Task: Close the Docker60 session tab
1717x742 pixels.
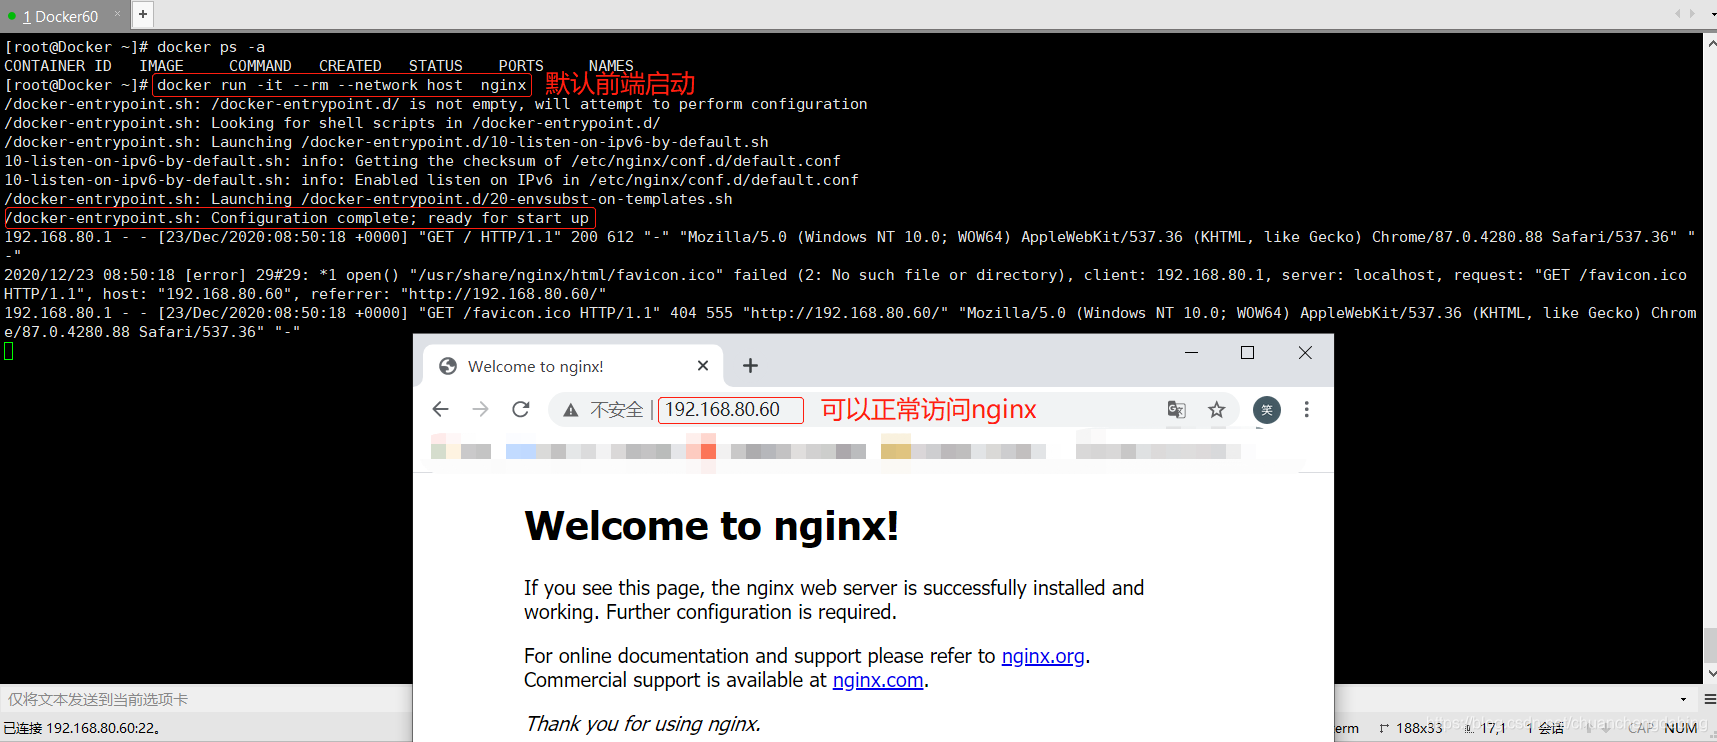Action: [117, 14]
